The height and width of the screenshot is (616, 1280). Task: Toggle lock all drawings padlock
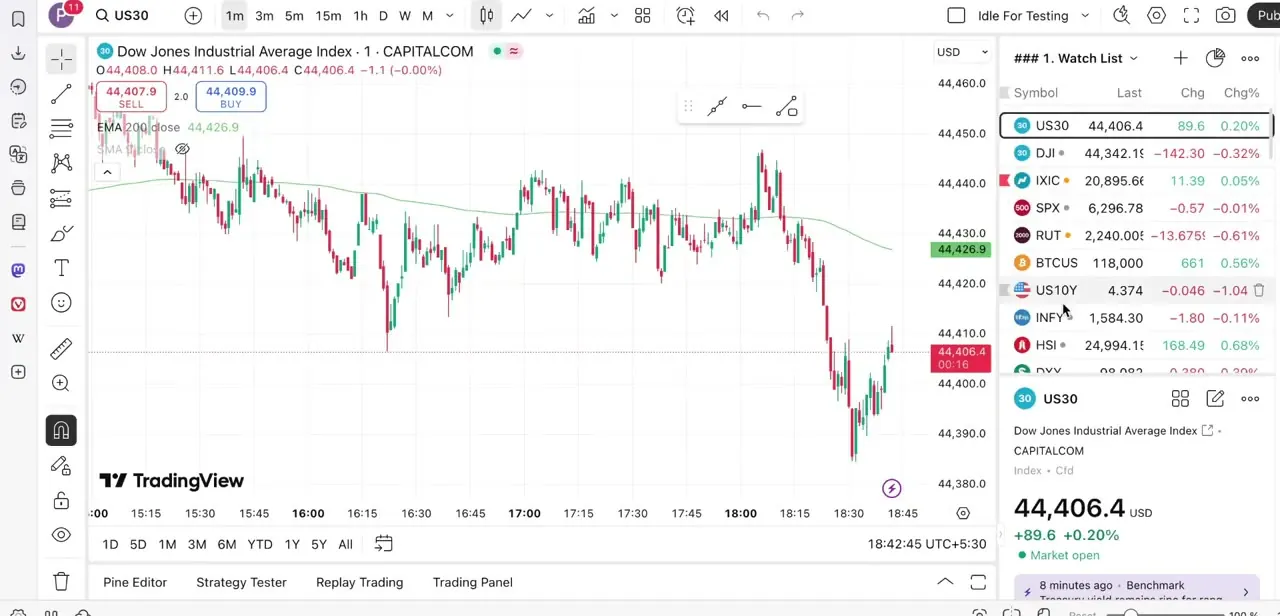pyautogui.click(x=61, y=500)
